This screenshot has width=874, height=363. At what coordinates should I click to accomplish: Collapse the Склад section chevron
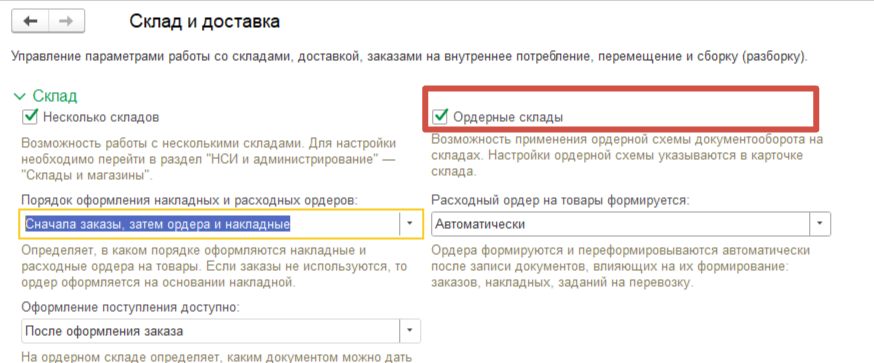tap(20, 96)
